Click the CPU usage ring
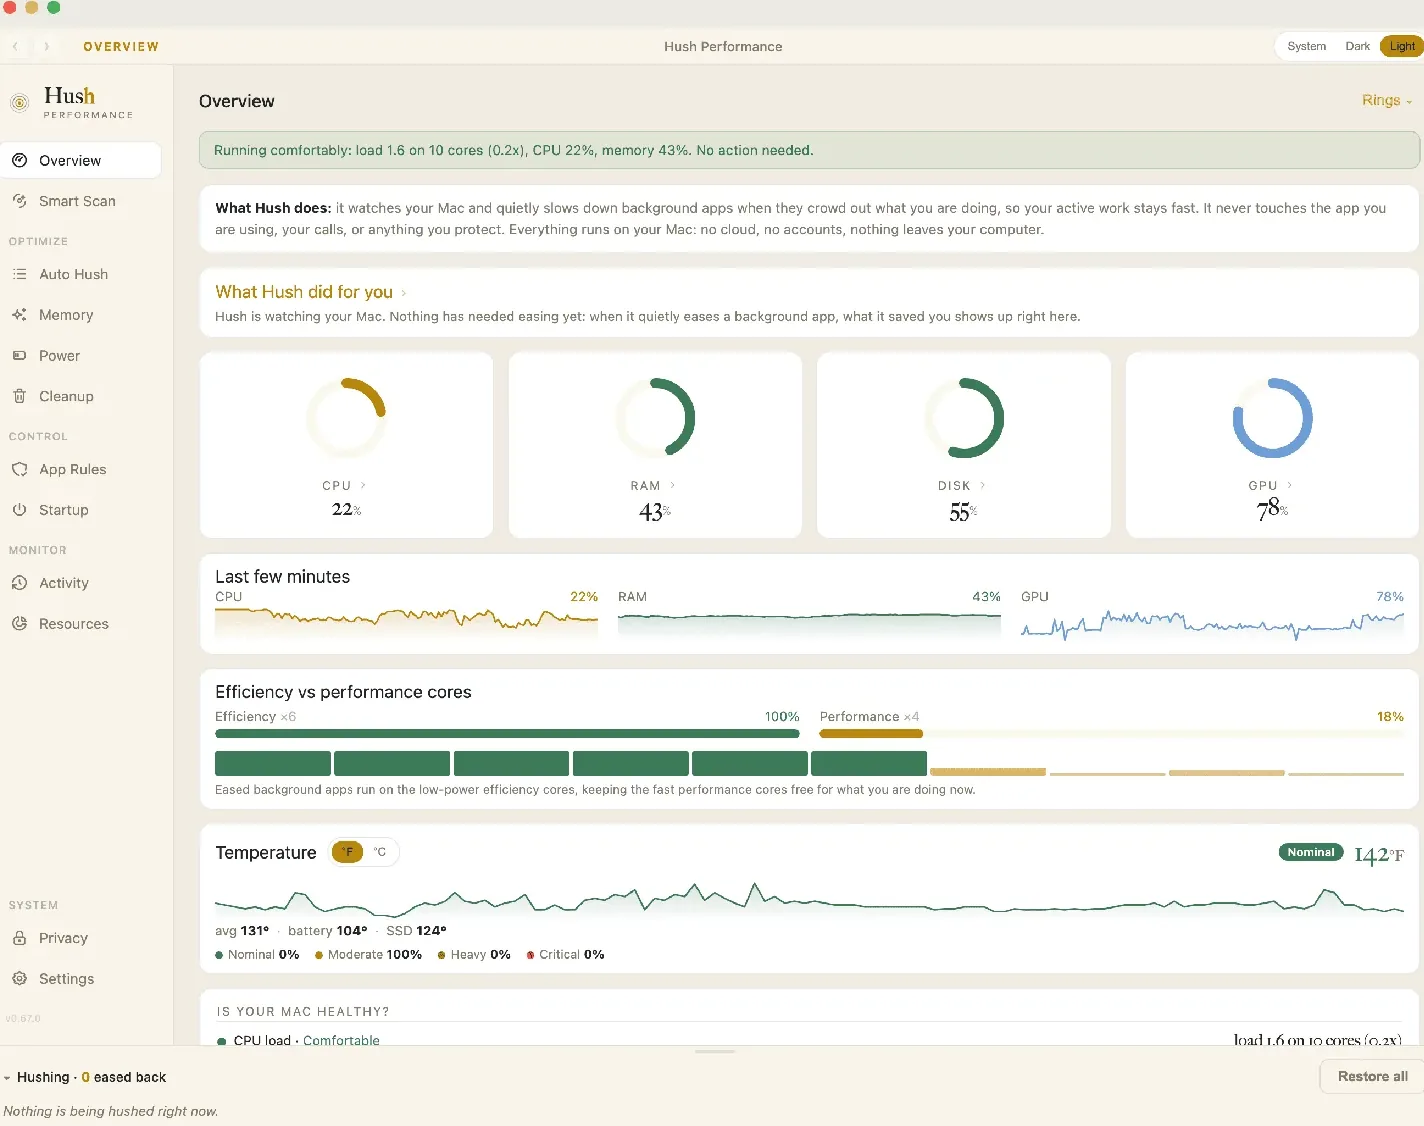 pyautogui.click(x=346, y=418)
